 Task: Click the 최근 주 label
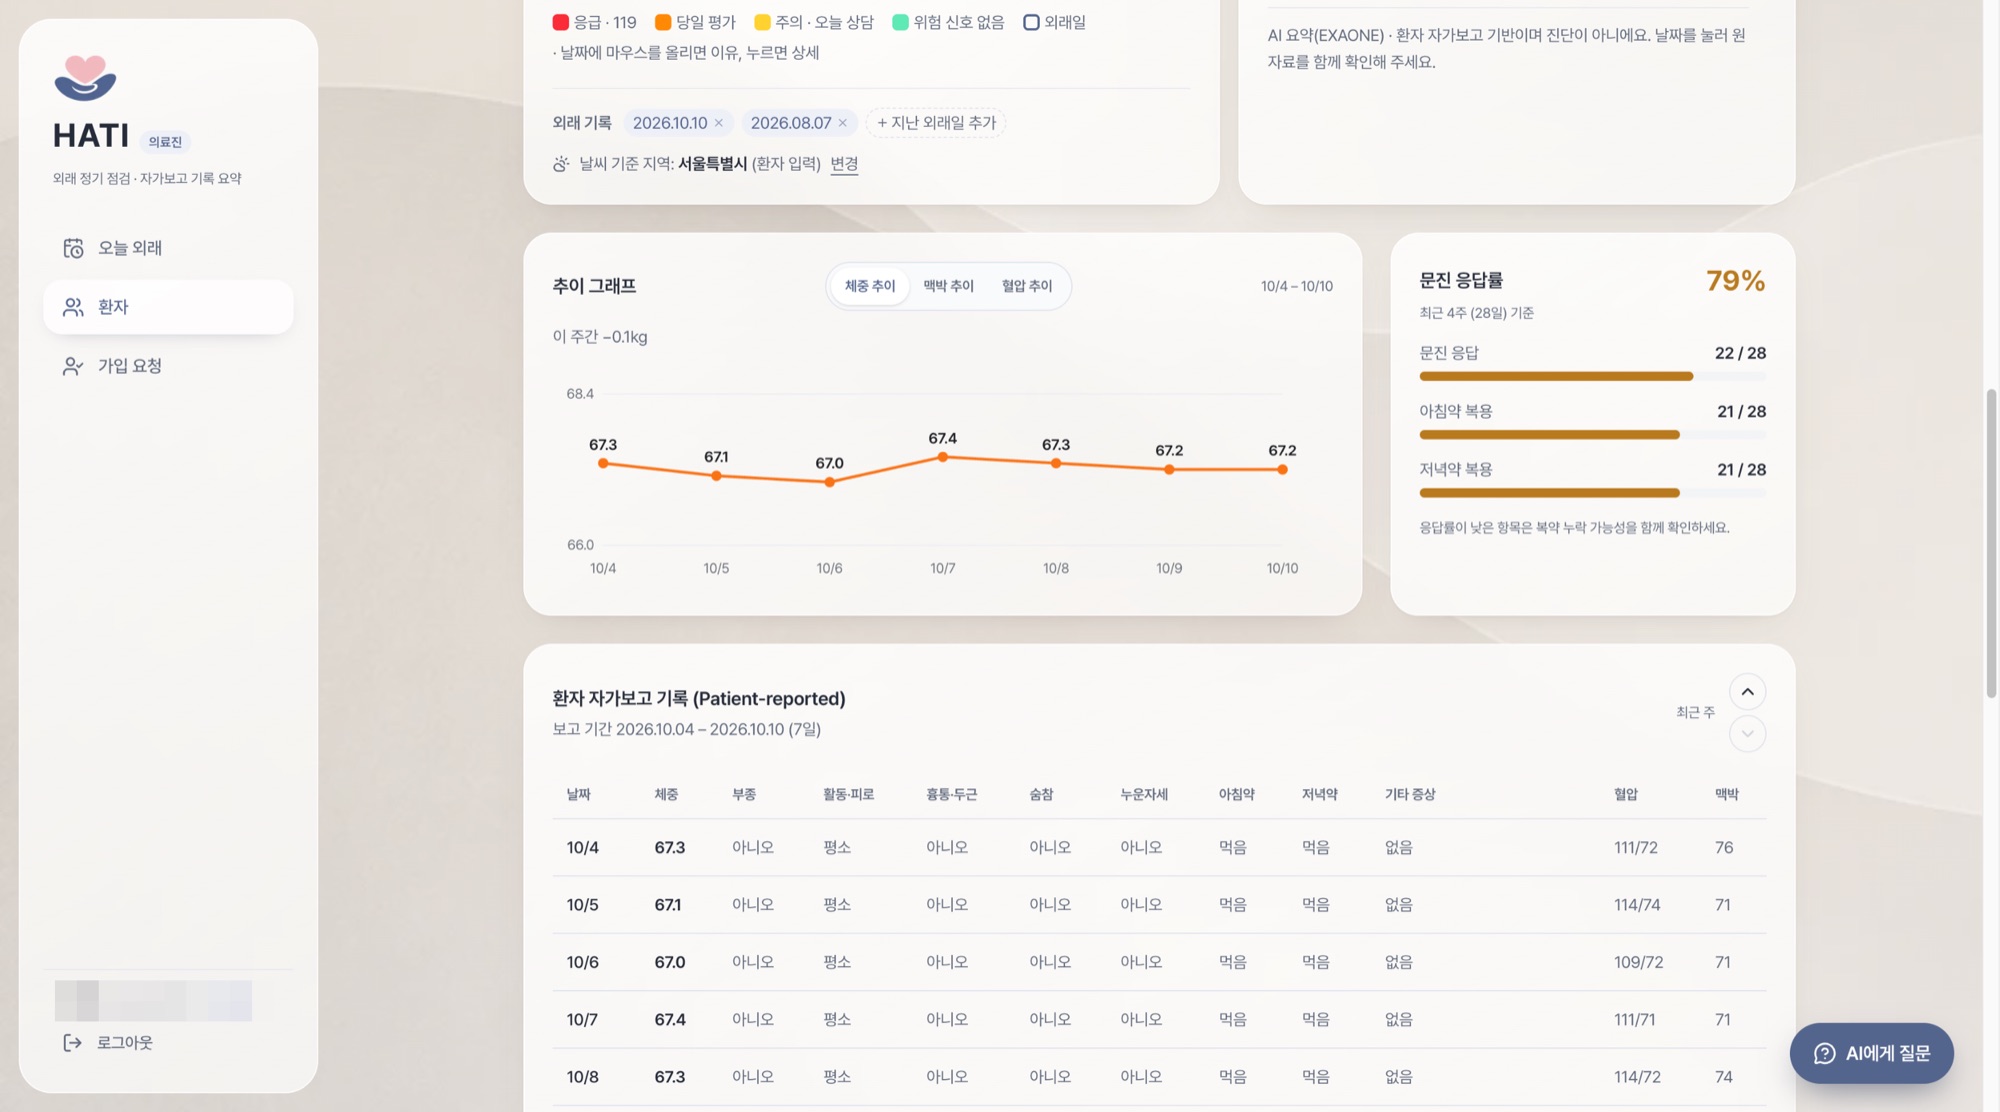(x=1695, y=712)
